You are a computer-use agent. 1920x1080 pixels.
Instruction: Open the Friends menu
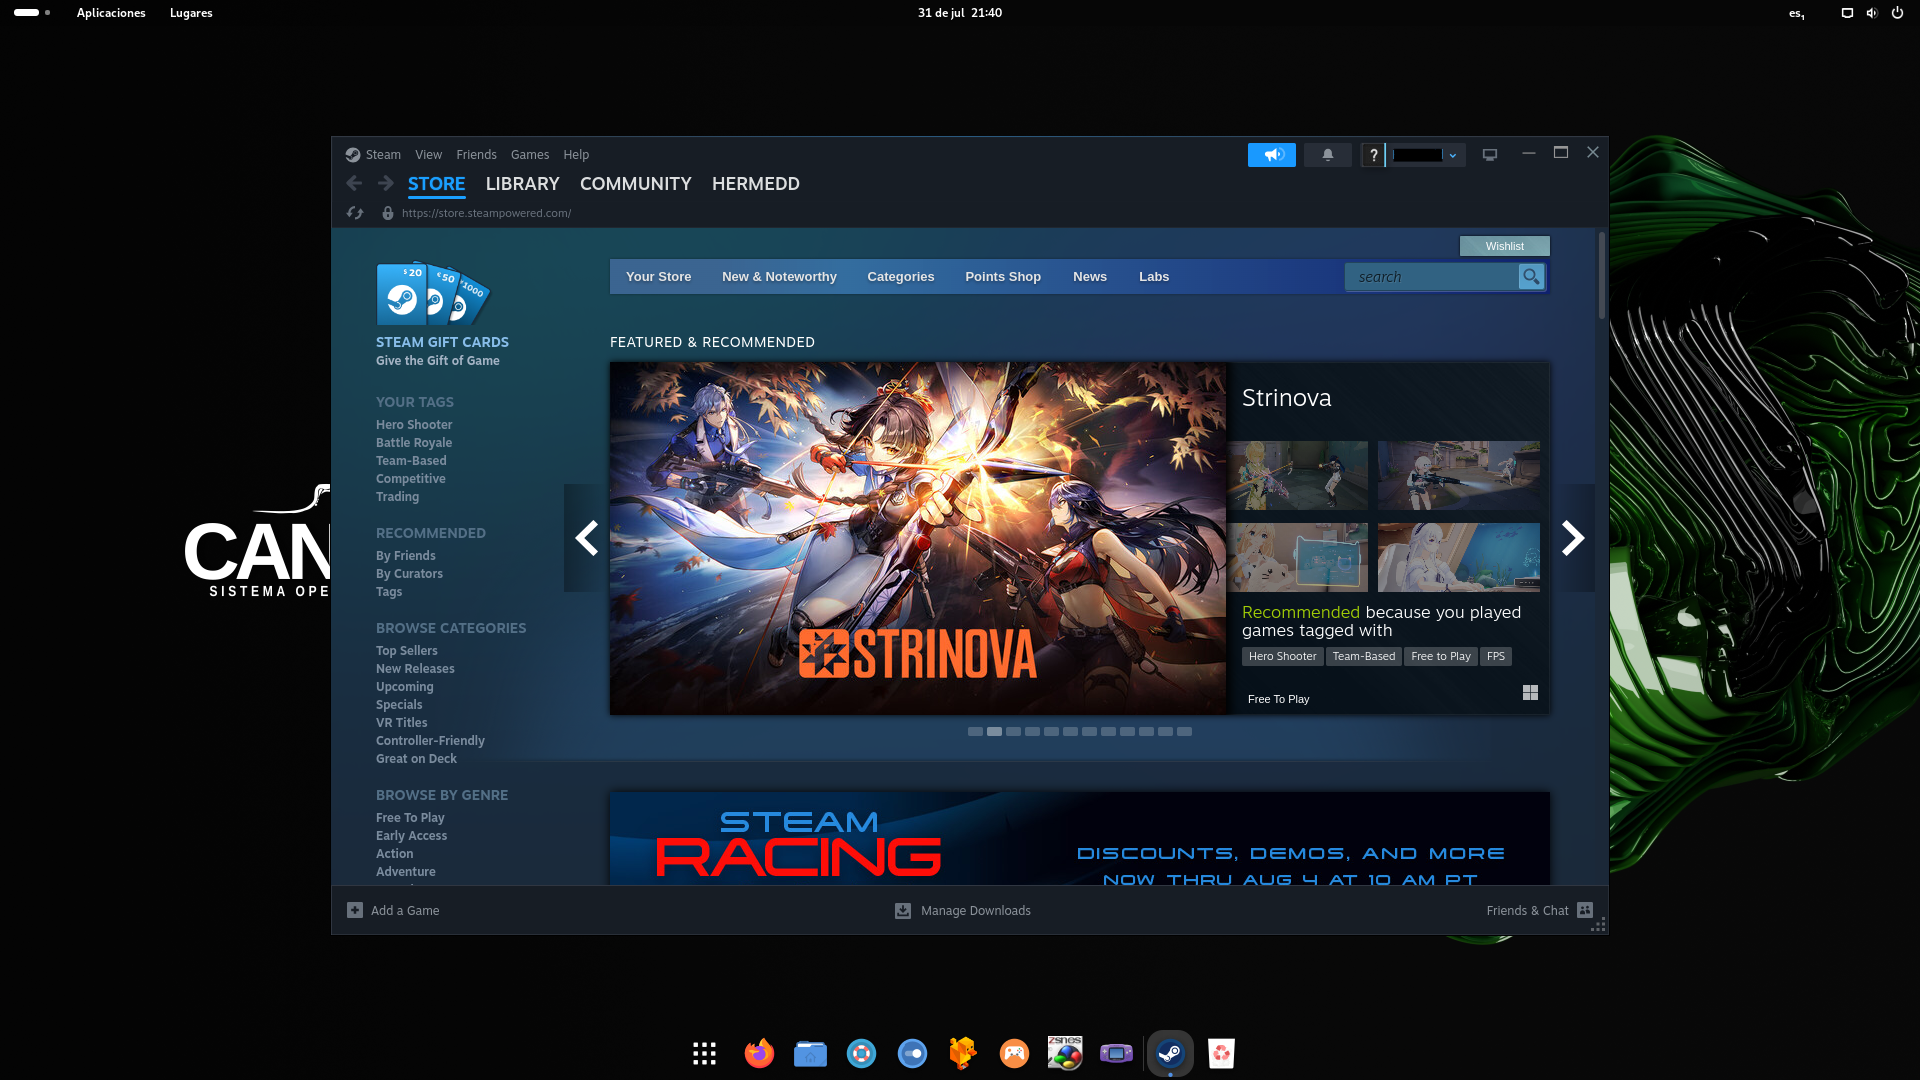pos(476,155)
